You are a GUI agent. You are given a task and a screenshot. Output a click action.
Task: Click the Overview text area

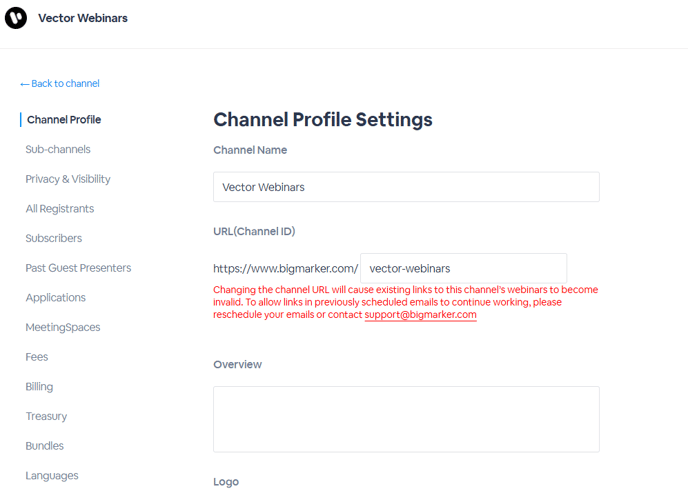(406, 419)
